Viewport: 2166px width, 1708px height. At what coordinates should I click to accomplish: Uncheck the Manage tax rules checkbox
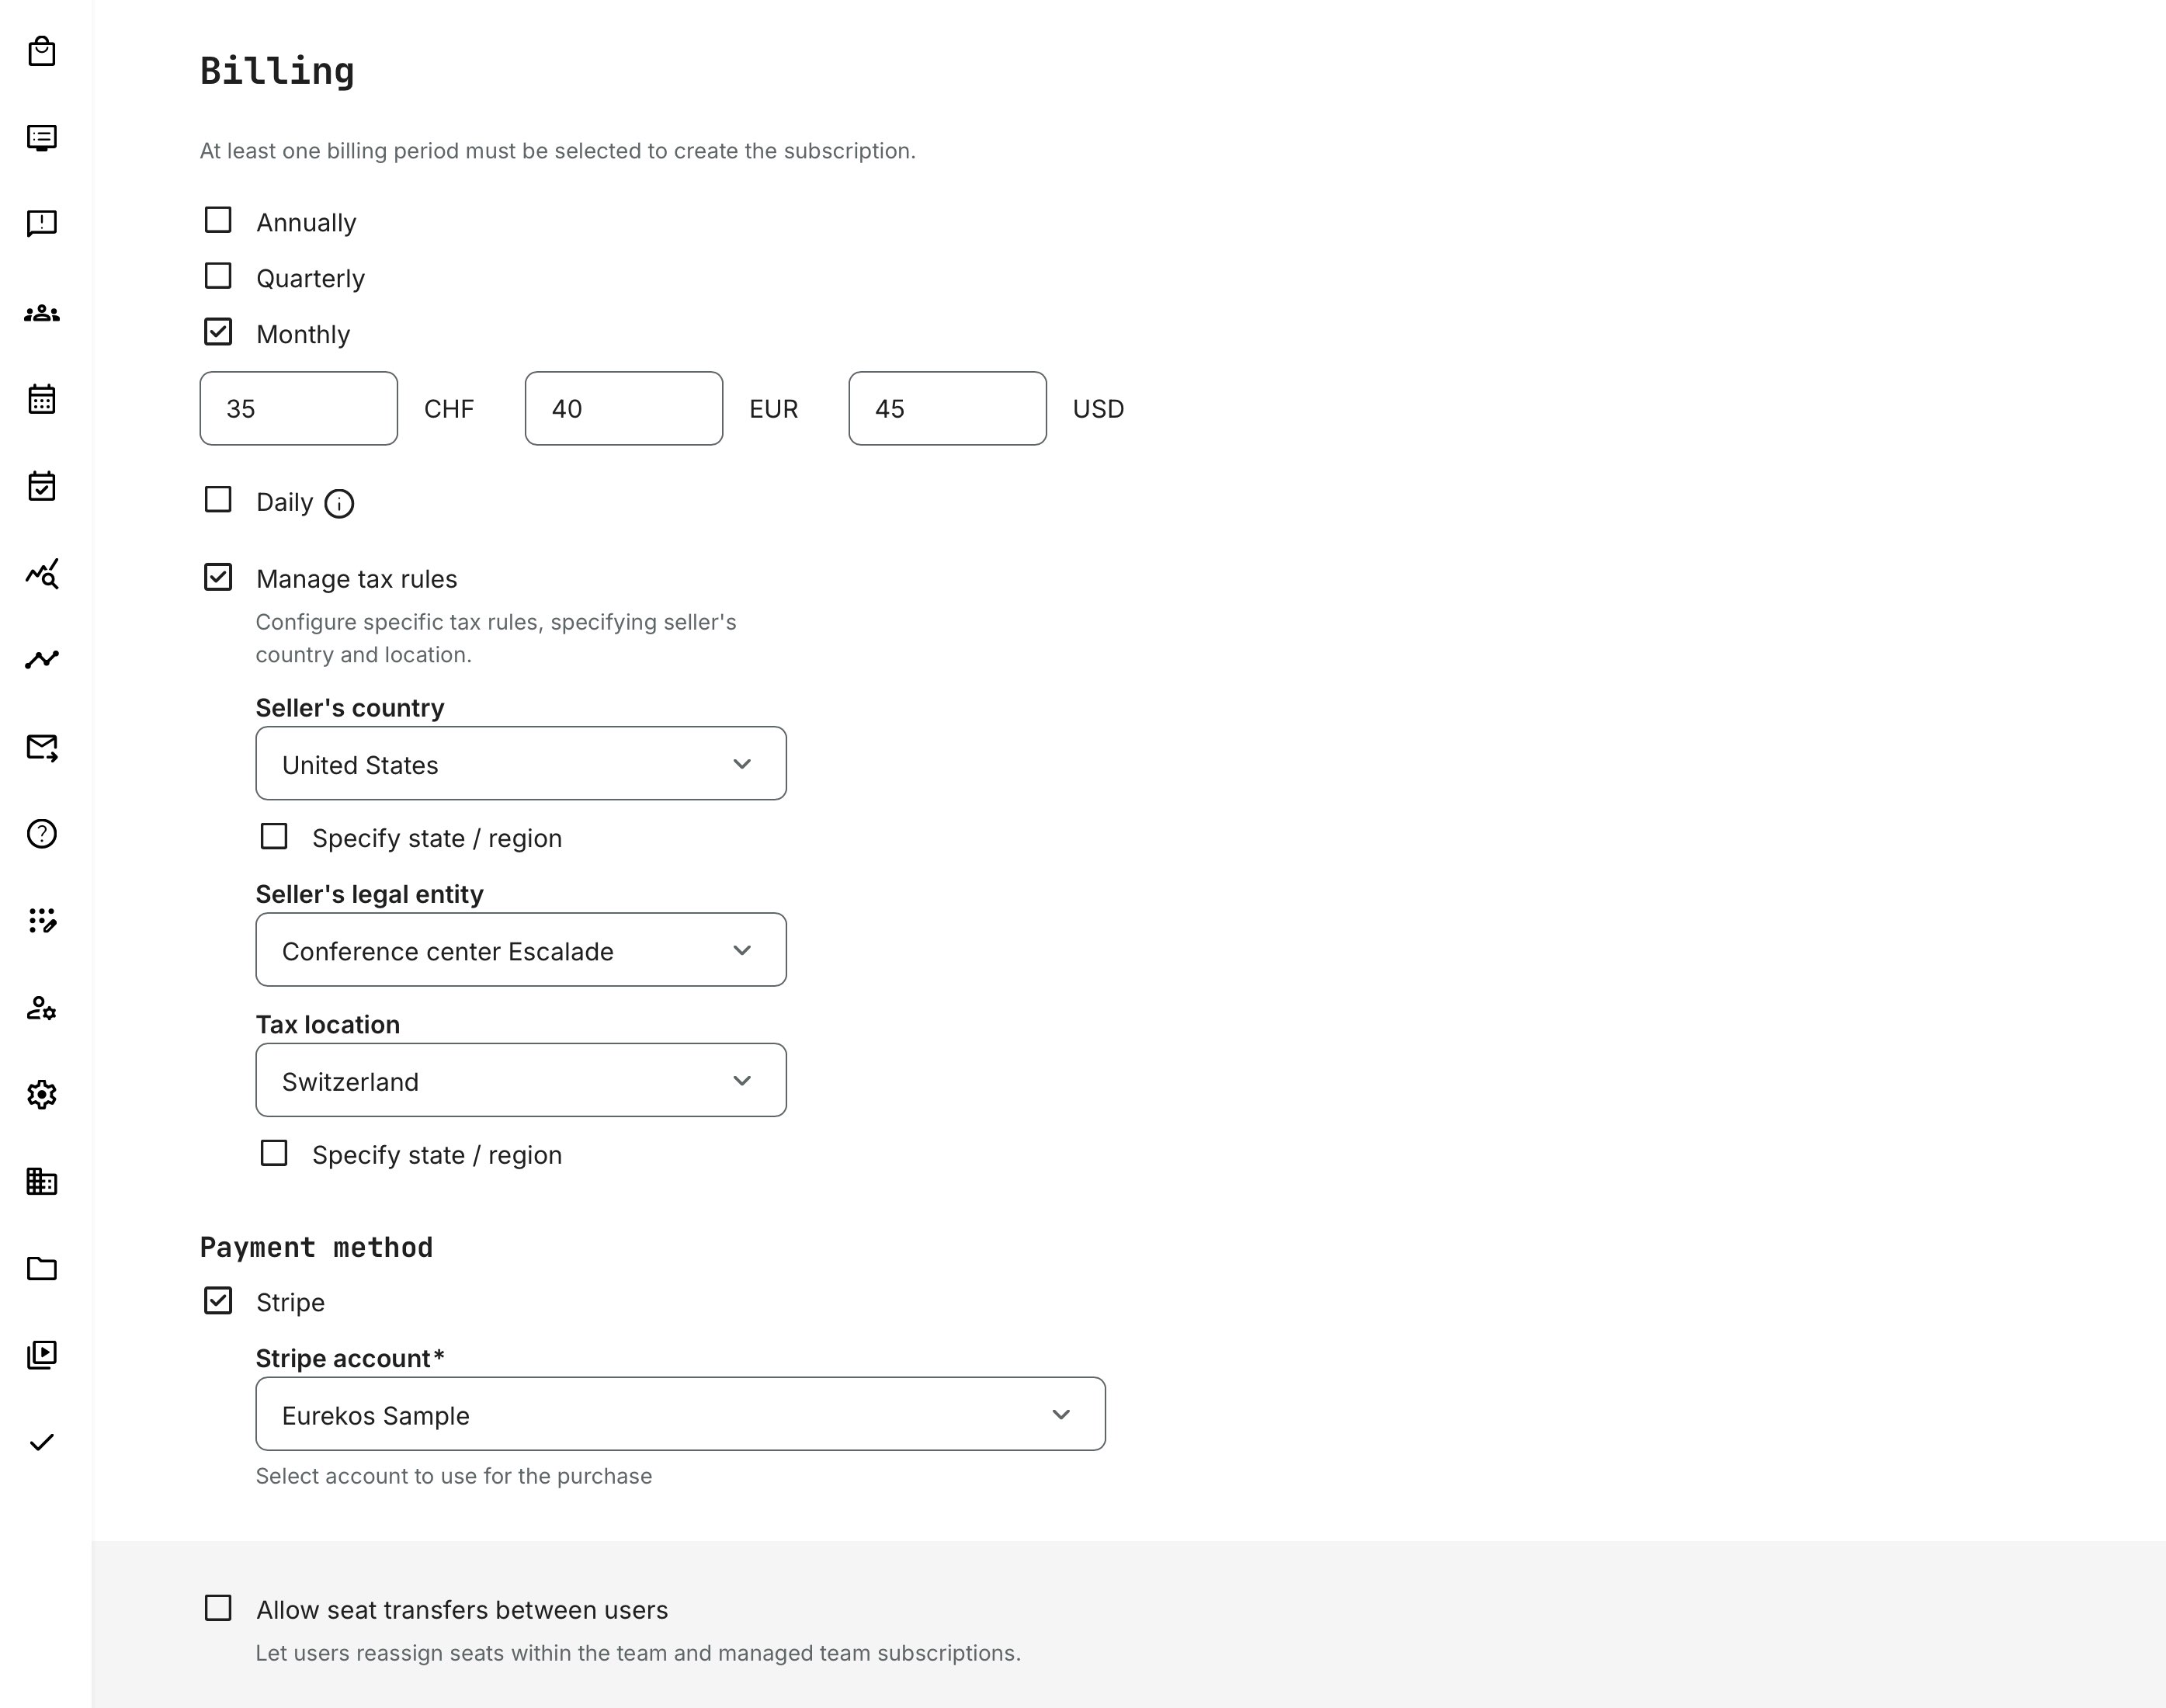tap(218, 576)
